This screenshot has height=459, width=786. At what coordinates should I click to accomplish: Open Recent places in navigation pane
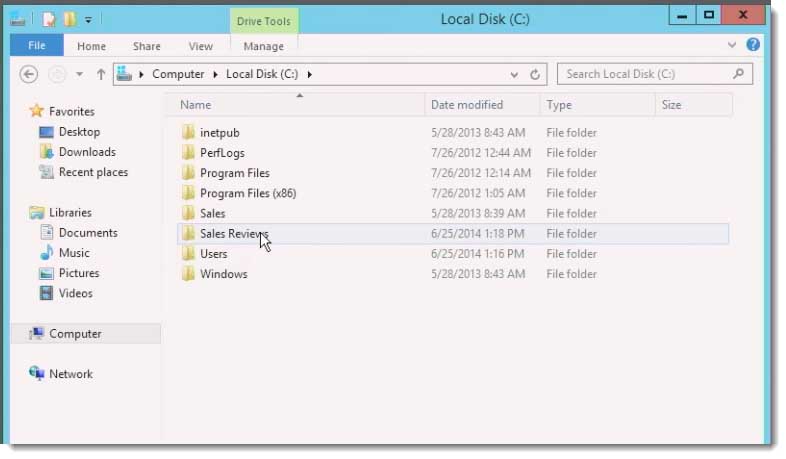click(x=93, y=172)
